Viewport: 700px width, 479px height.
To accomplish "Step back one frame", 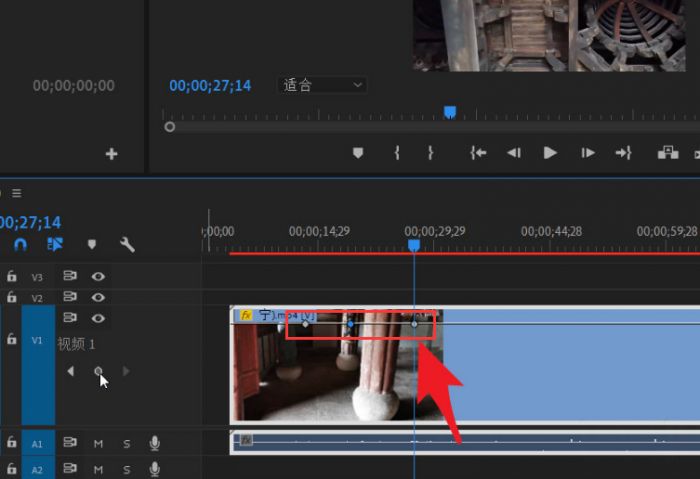I will (513, 153).
